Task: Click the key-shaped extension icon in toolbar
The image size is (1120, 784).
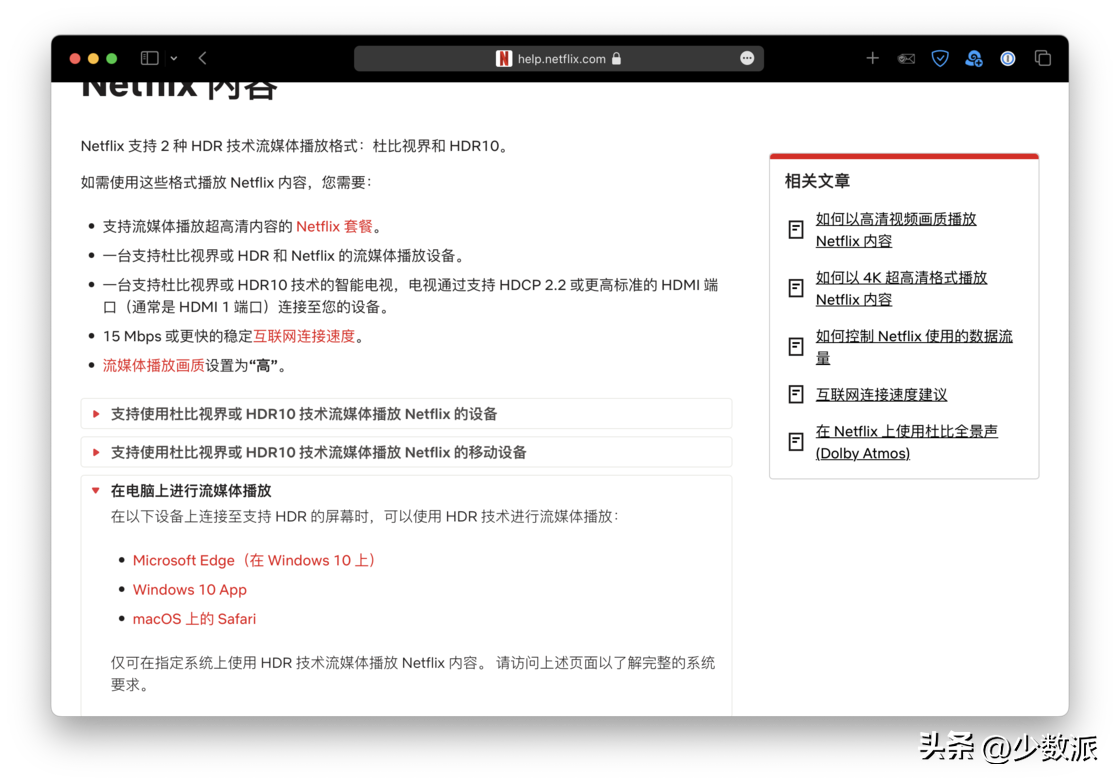Action: coord(906,59)
